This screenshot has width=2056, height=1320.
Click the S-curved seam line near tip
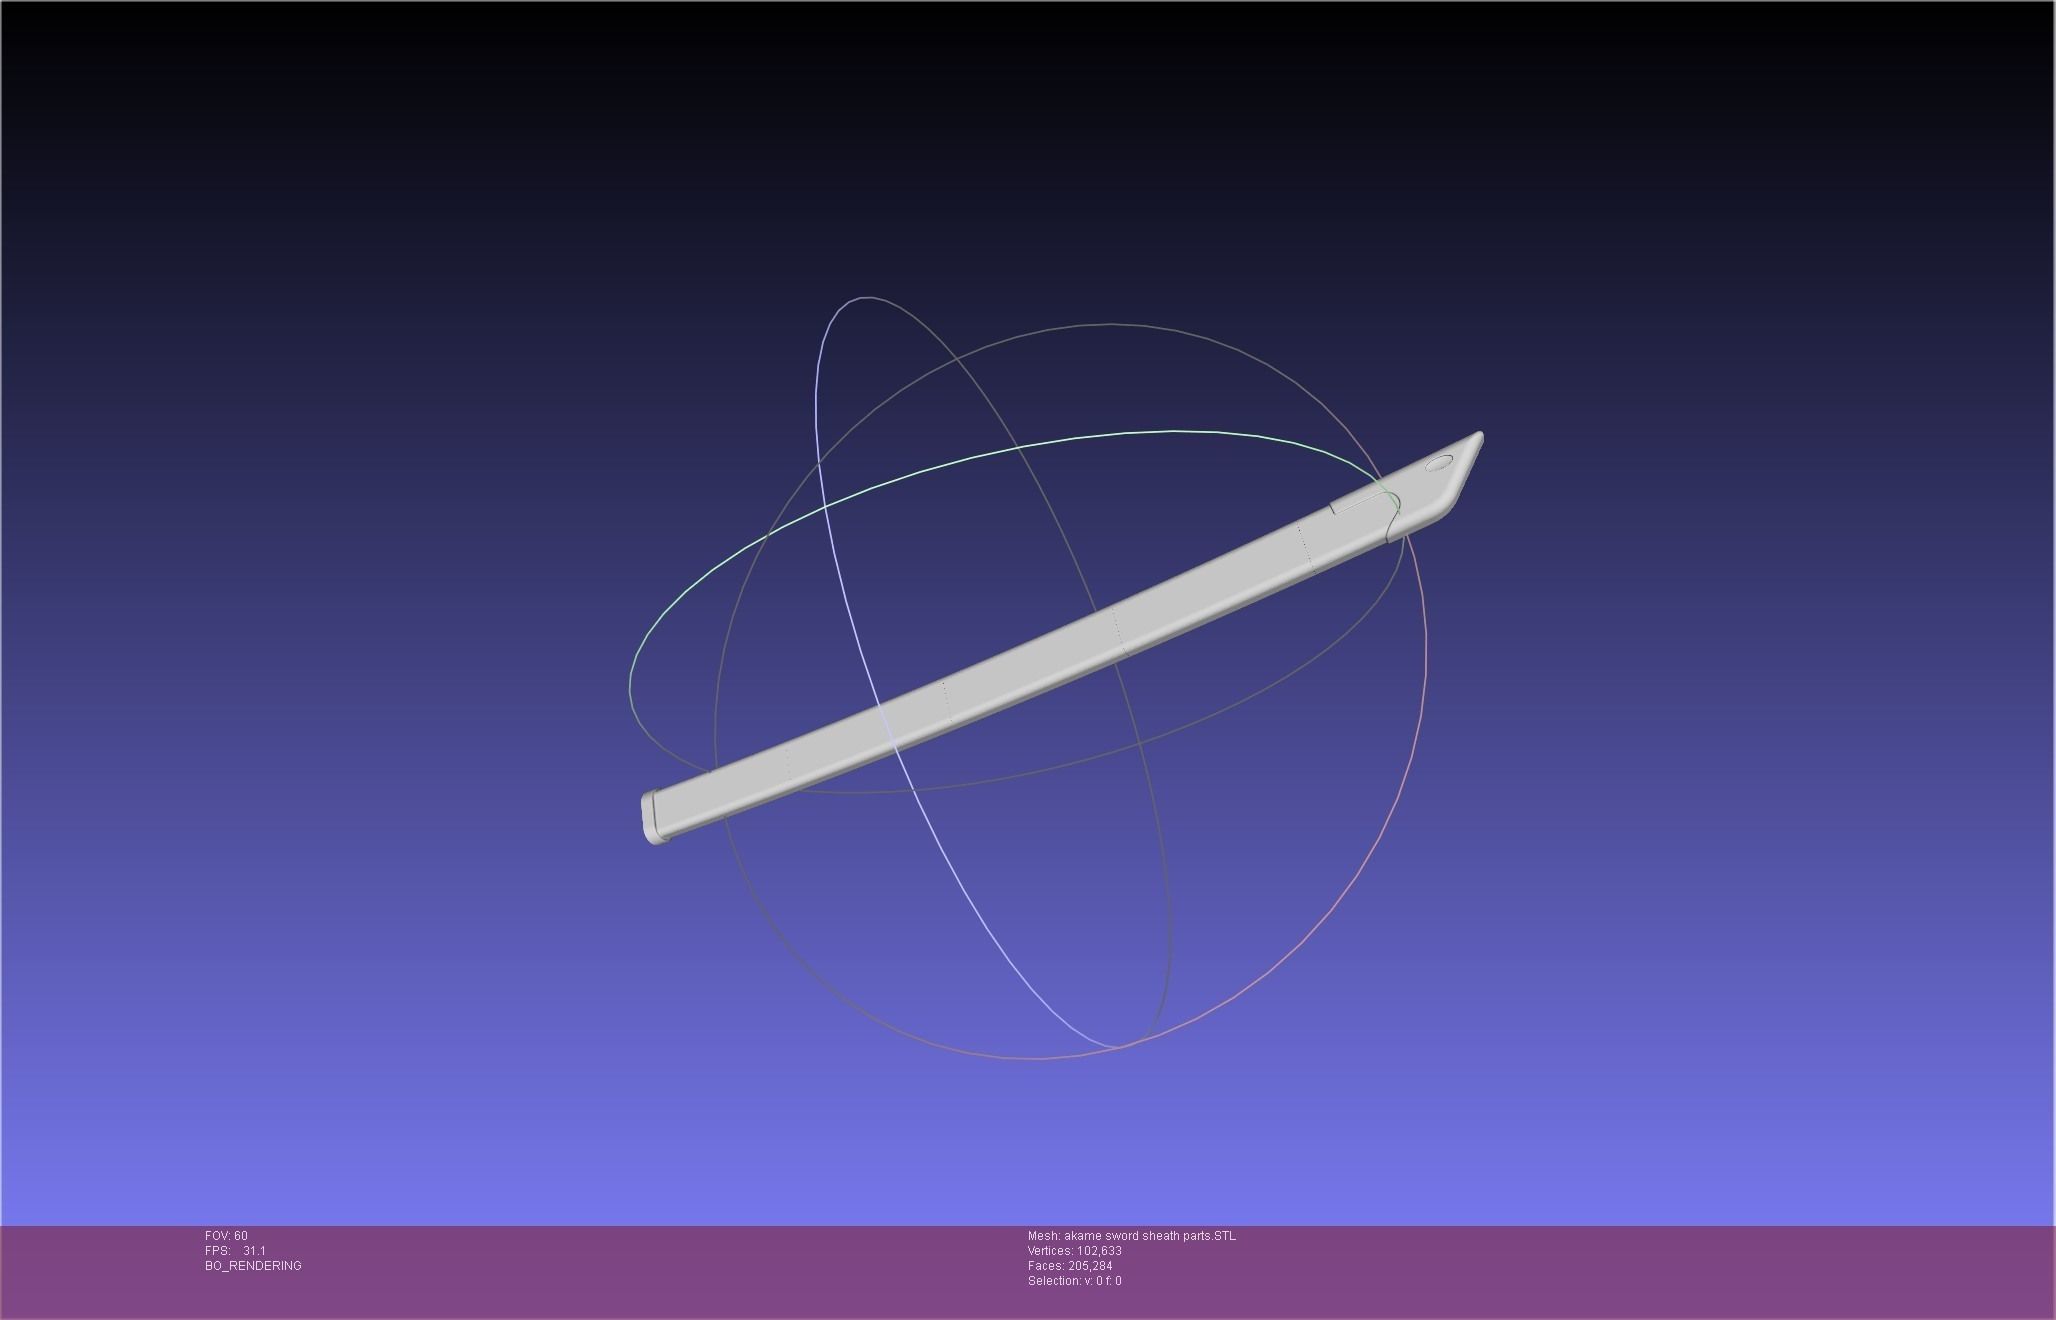click(x=1393, y=517)
